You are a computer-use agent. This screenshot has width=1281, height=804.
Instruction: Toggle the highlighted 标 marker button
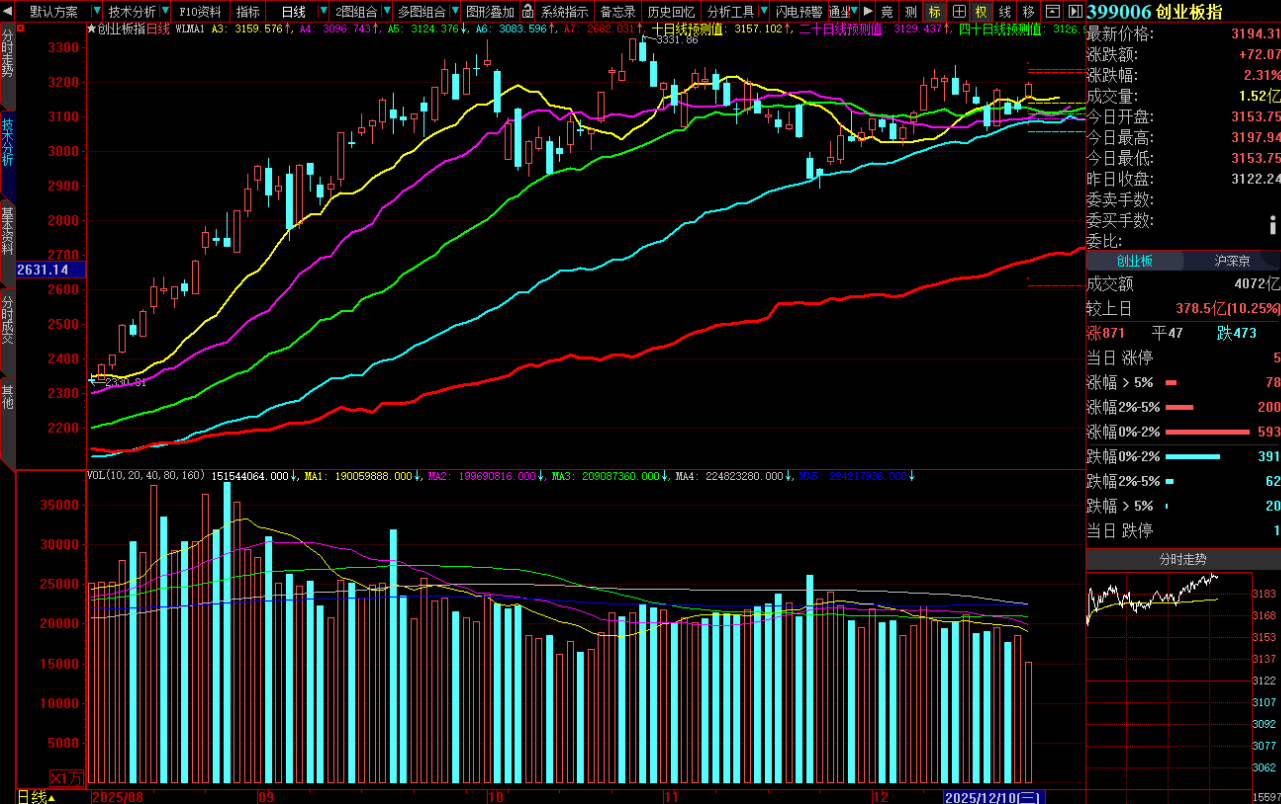click(x=934, y=12)
